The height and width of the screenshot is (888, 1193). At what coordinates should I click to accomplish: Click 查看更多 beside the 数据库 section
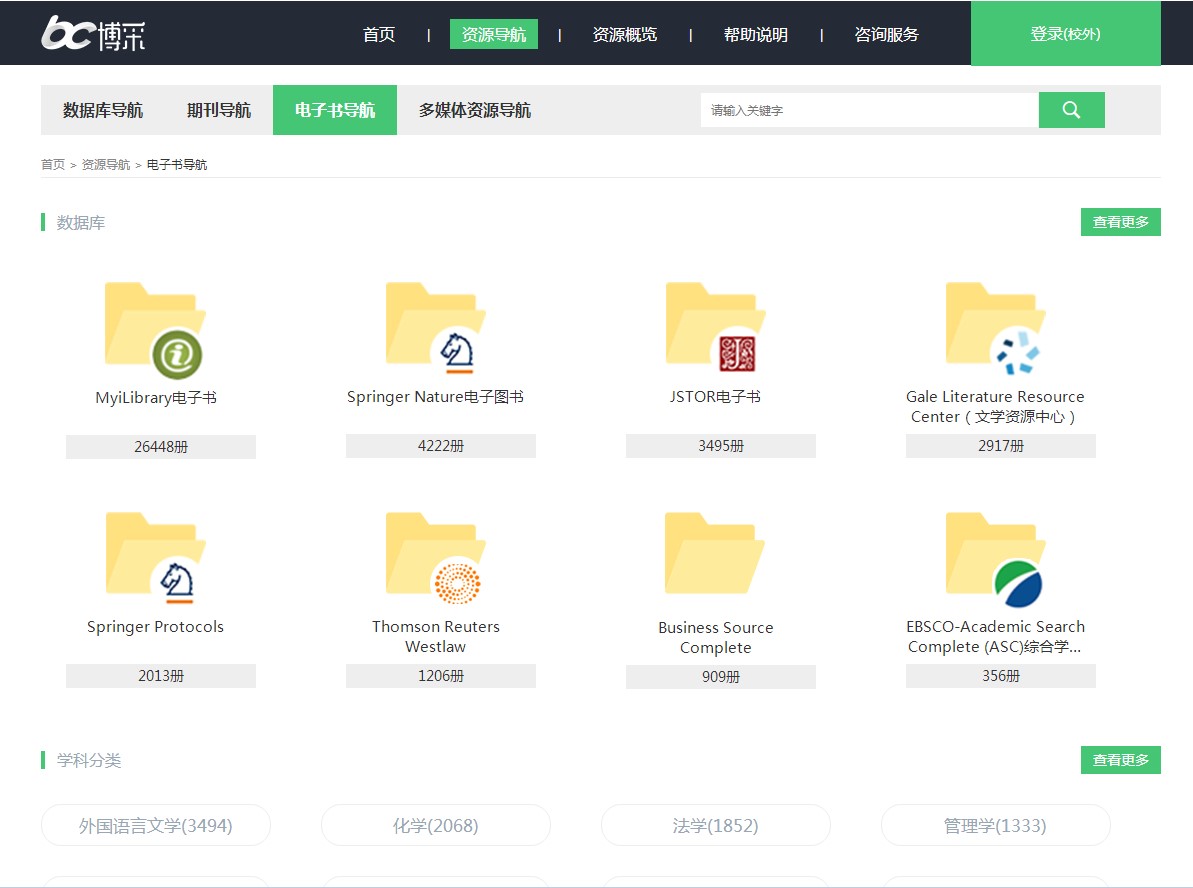tap(1120, 222)
